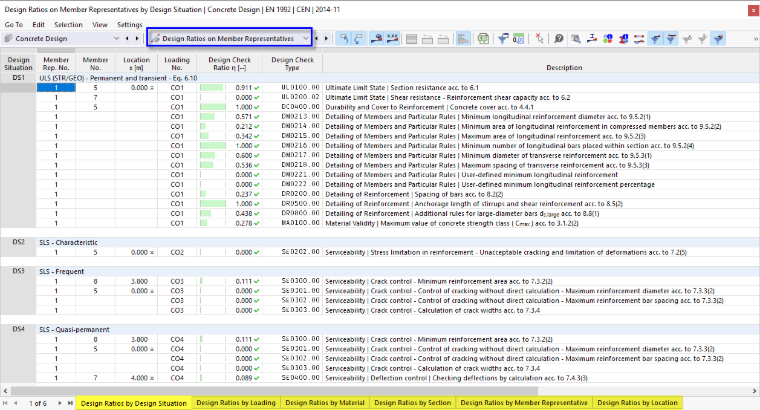Switch to Design Ratios by Member Representative tab
The height and width of the screenshot is (410, 760).
[x=524, y=403]
